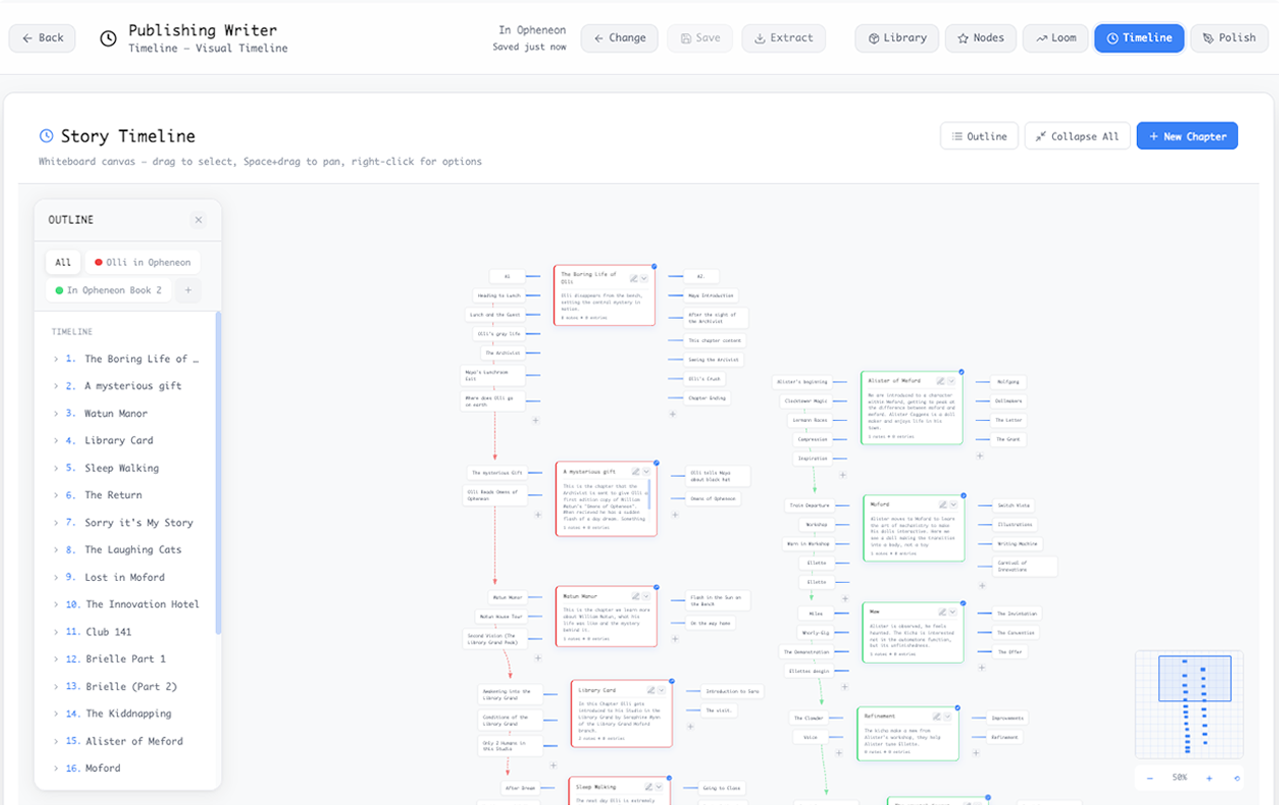Image resolution: width=1279 pixels, height=805 pixels.
Task: Select the 'All' filter tab in Outline panel
Action: coord(62,261)
